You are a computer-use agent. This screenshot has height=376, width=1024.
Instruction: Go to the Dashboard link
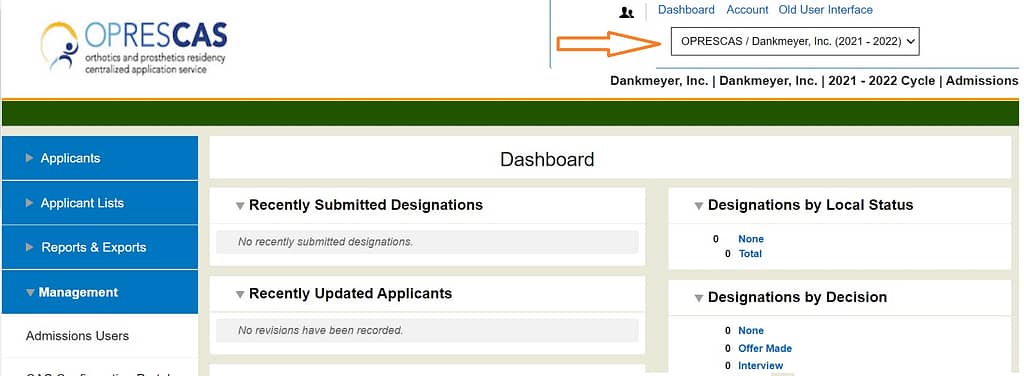coord(686,10)
